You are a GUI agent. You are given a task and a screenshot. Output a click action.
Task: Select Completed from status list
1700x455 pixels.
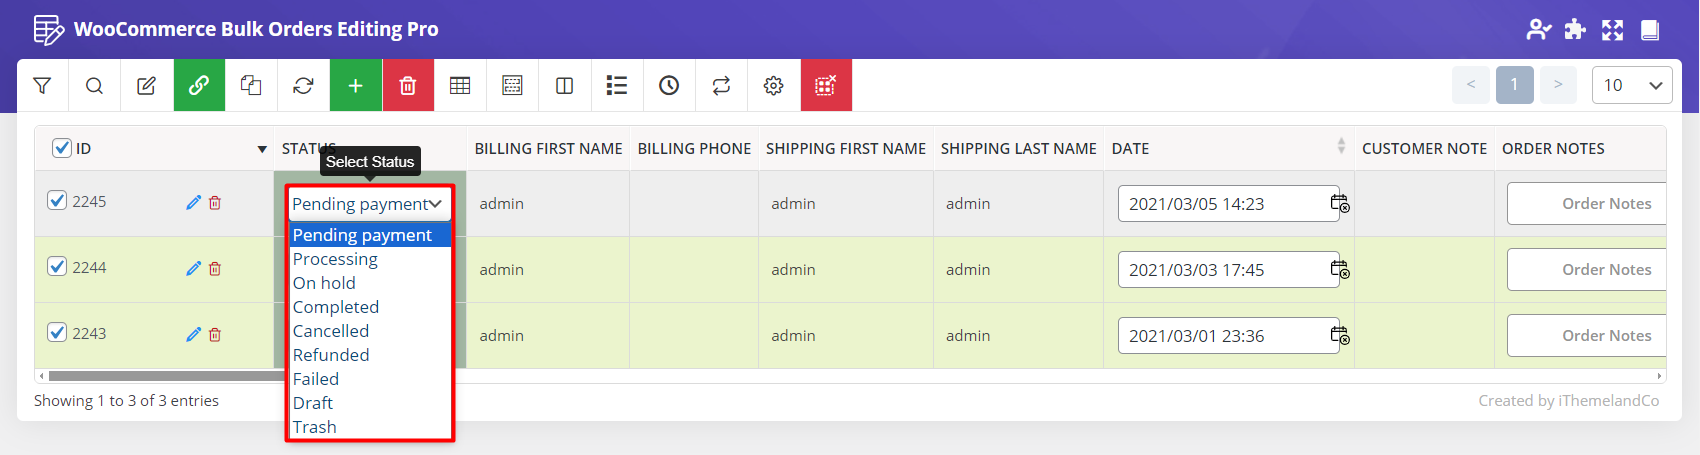pyautogui.click(x=336, y=307)
